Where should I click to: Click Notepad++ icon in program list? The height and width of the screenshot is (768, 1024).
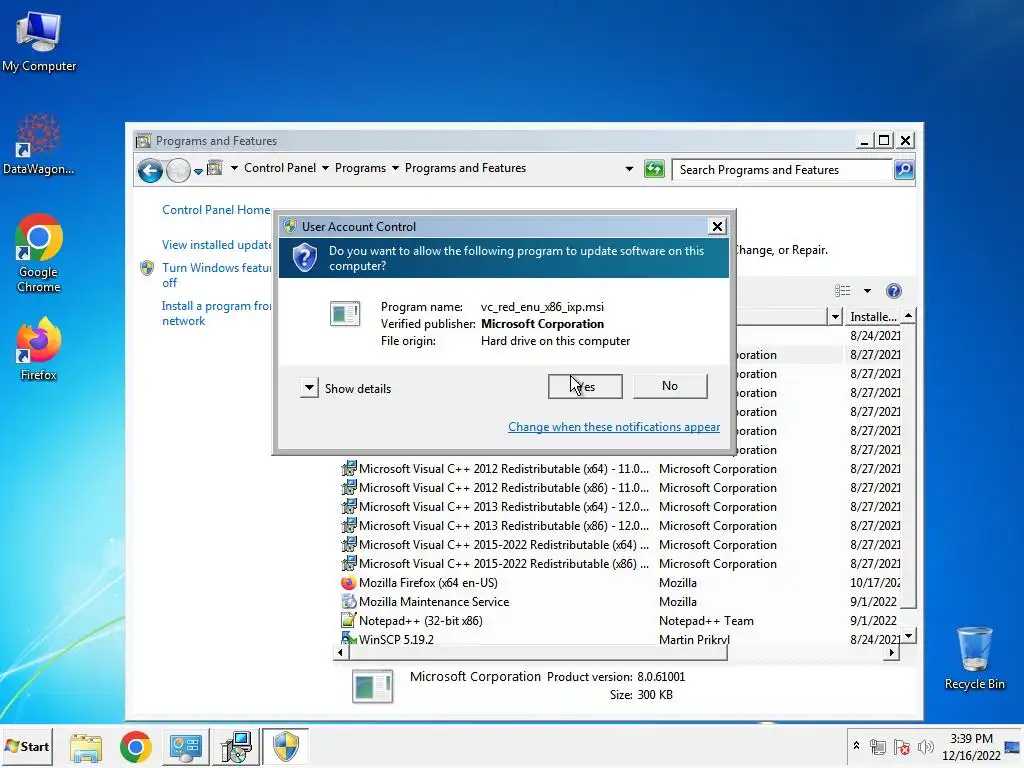(x=349, y=620)
